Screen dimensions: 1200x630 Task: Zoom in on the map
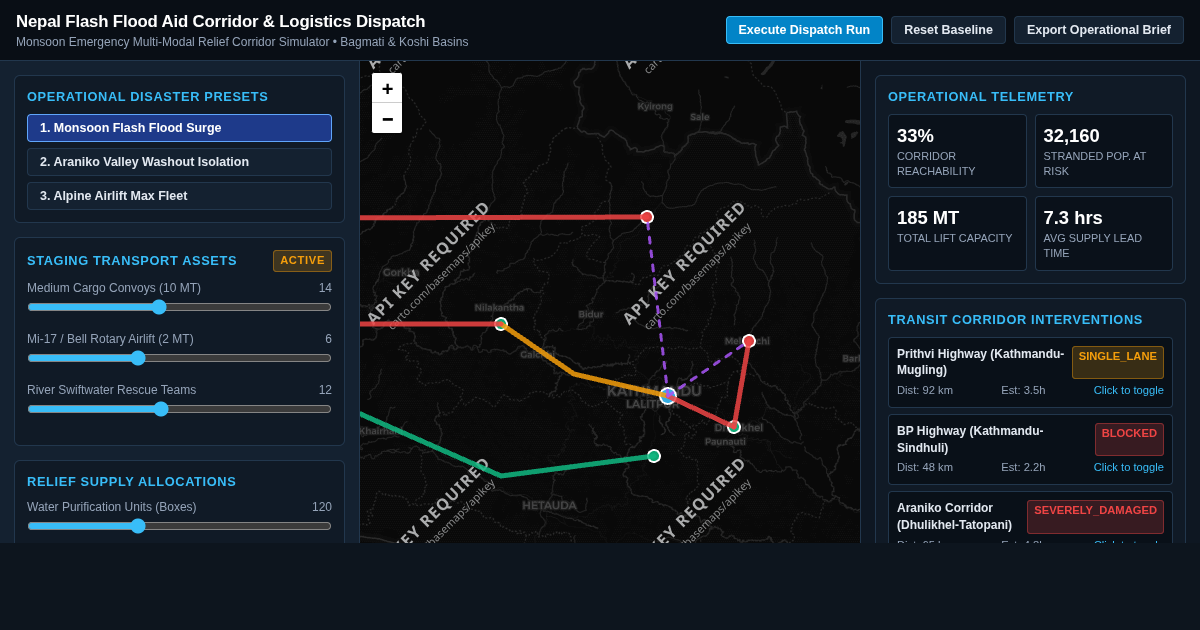pos(387,88)
